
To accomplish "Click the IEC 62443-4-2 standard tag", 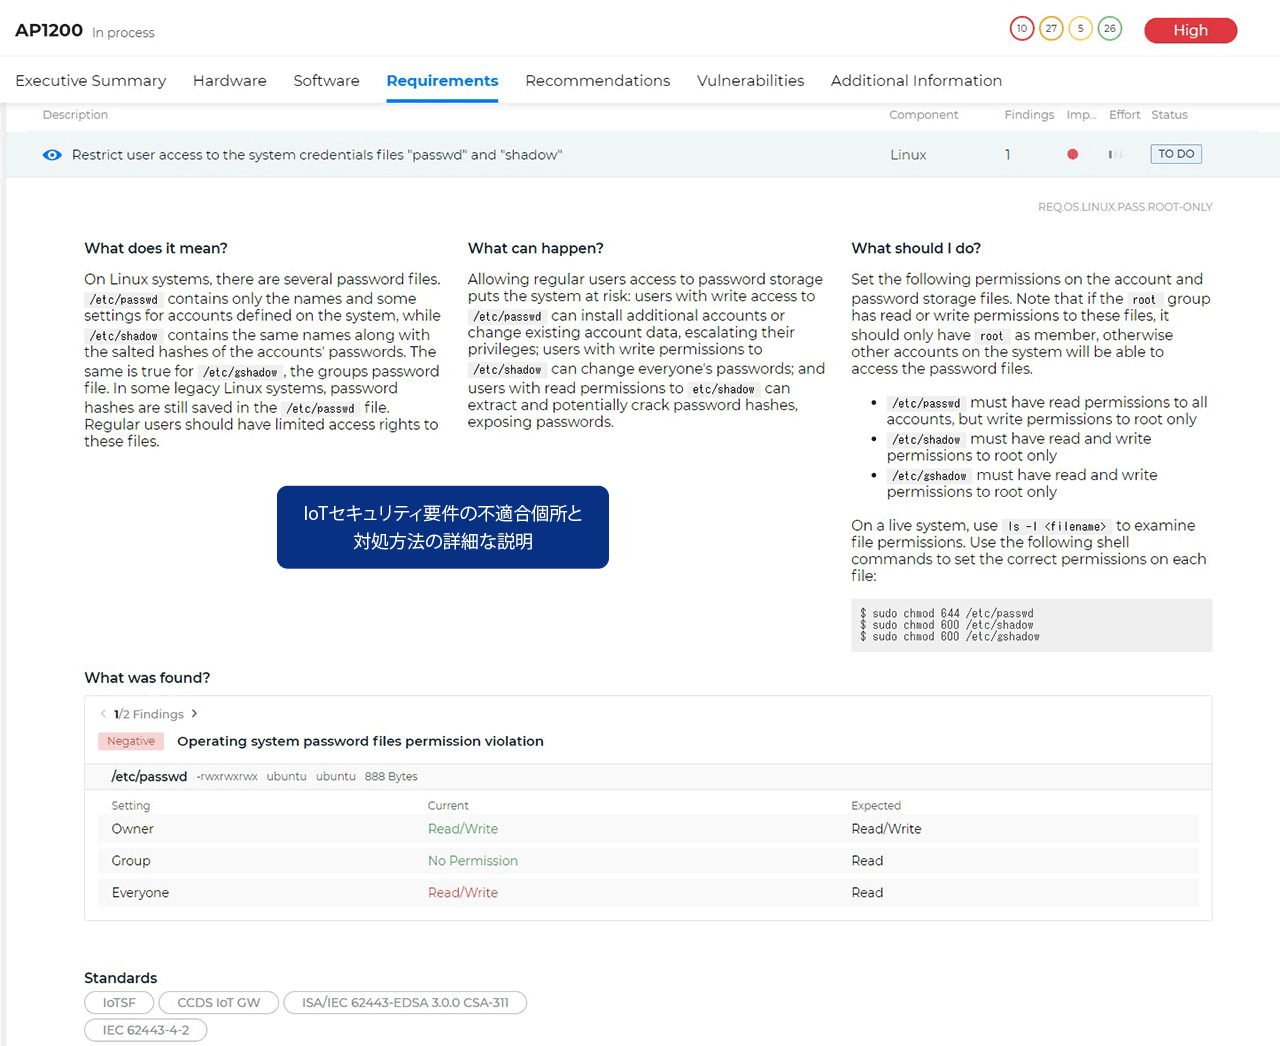I will [146, 1030].
